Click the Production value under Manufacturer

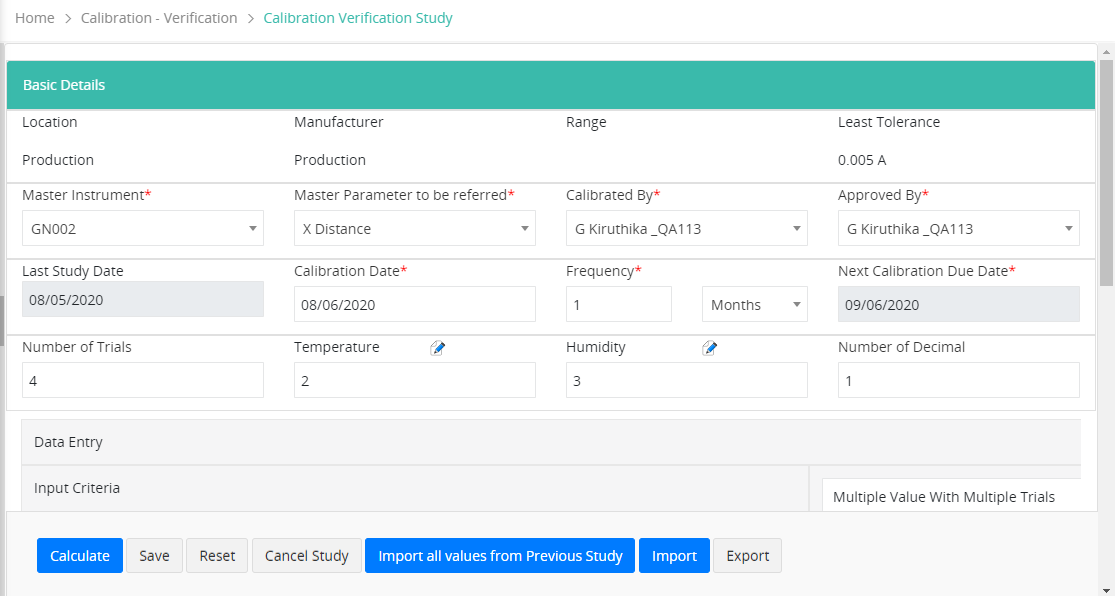[x=330, y=160]
